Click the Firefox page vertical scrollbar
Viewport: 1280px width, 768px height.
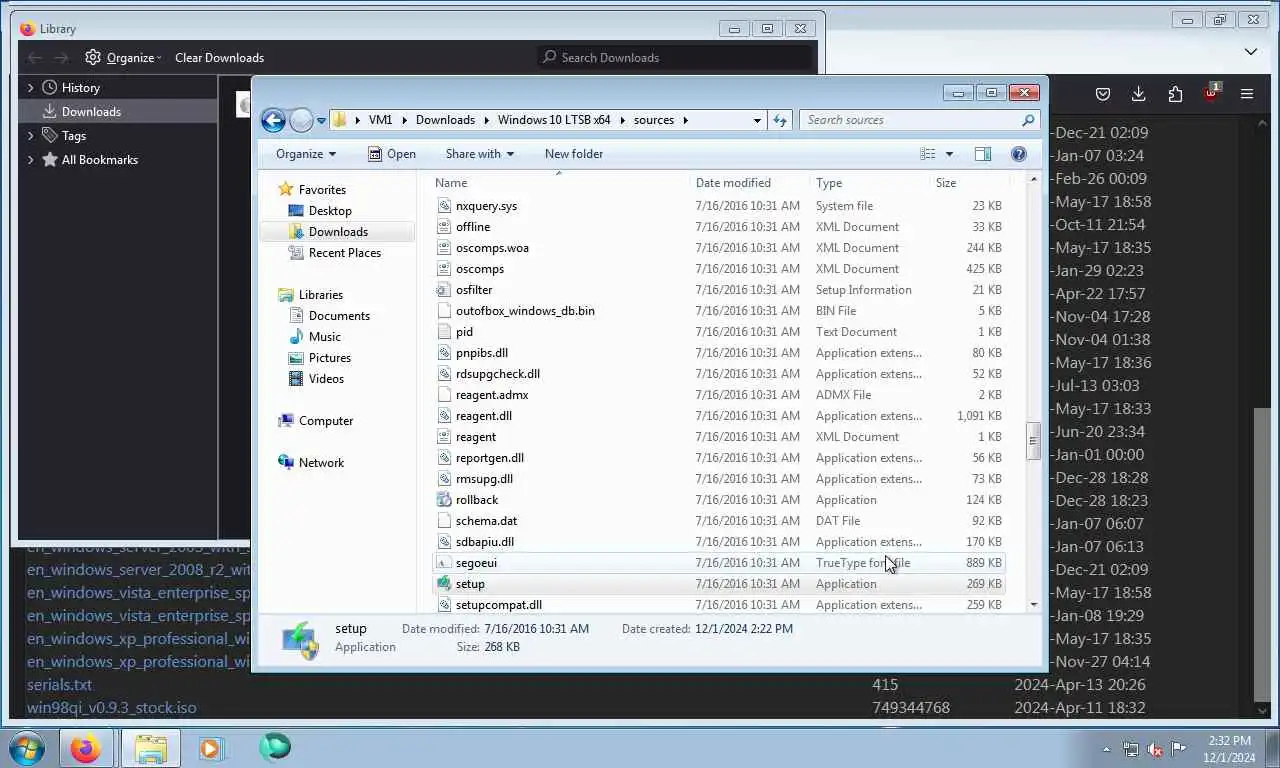click(x=1262, y=555)
